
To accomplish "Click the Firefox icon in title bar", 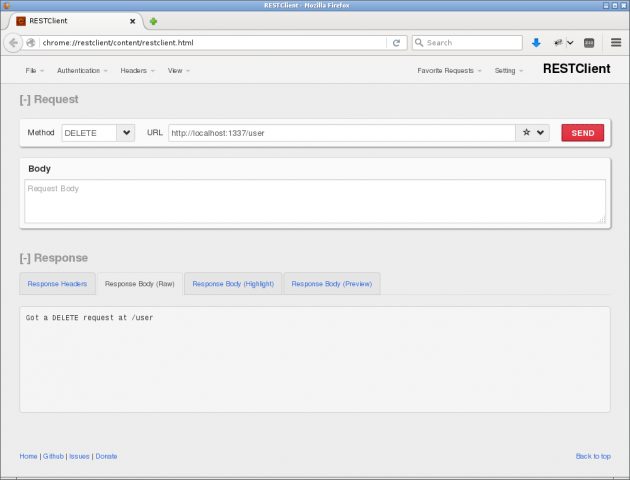I will tap(7, 5).
